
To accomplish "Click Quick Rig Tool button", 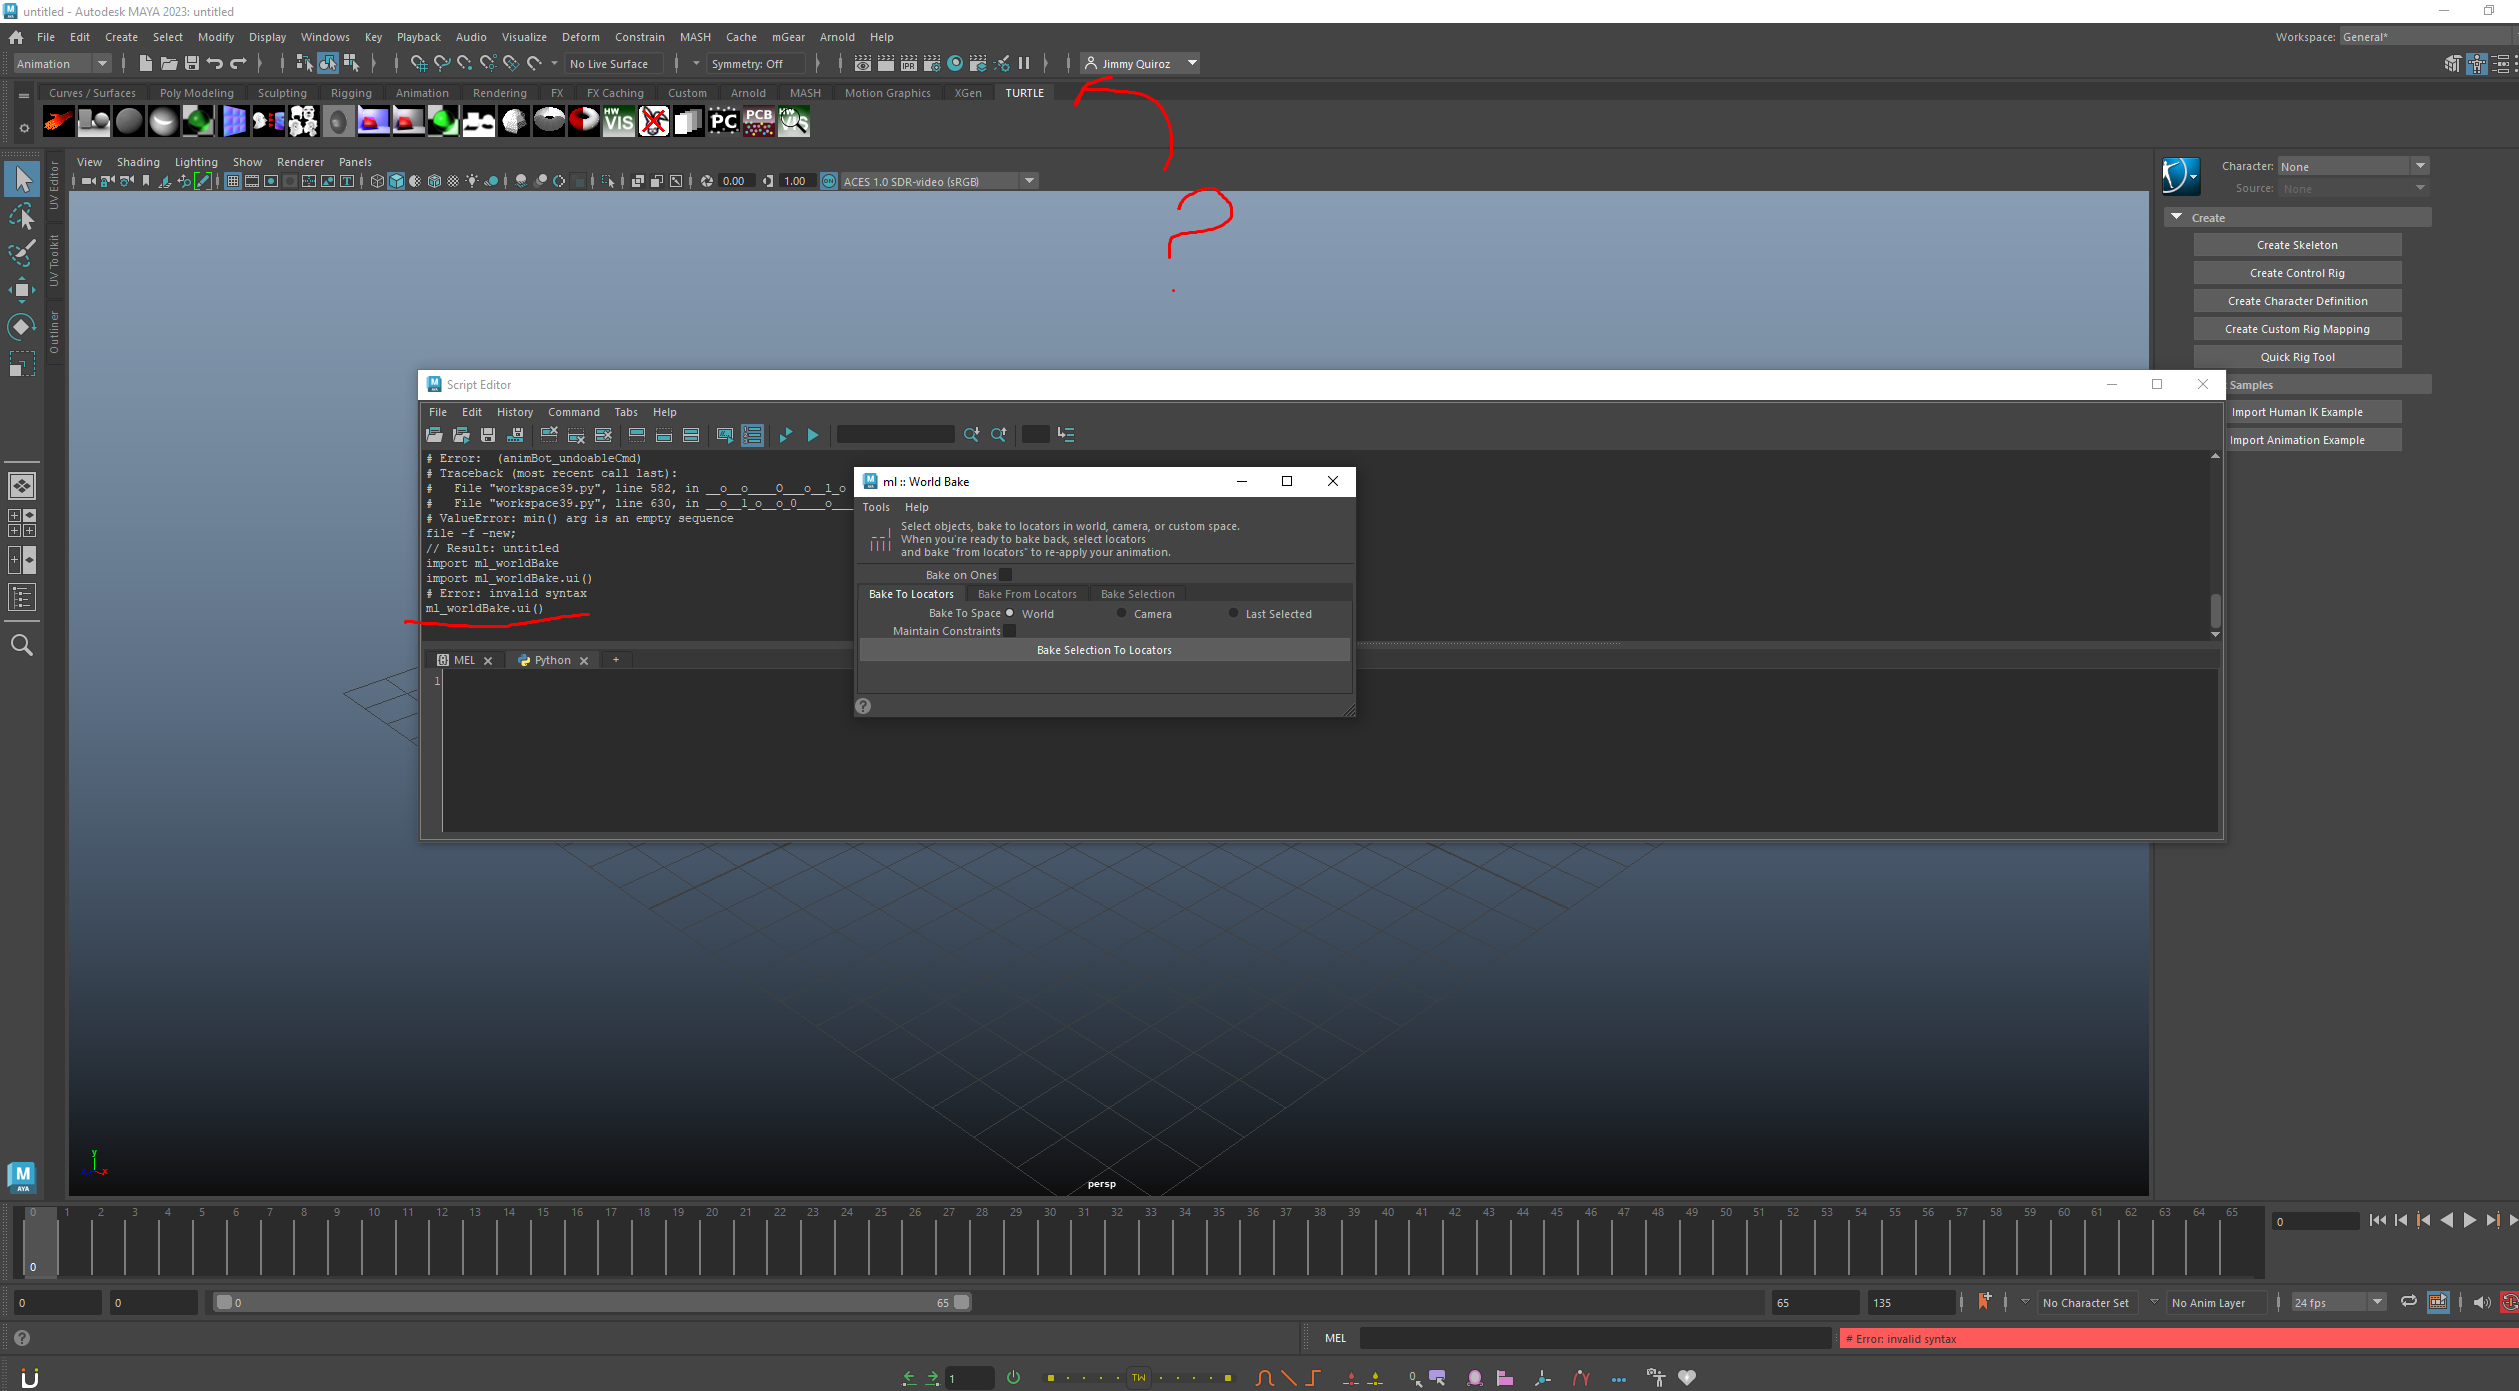I will (2297, 357).
